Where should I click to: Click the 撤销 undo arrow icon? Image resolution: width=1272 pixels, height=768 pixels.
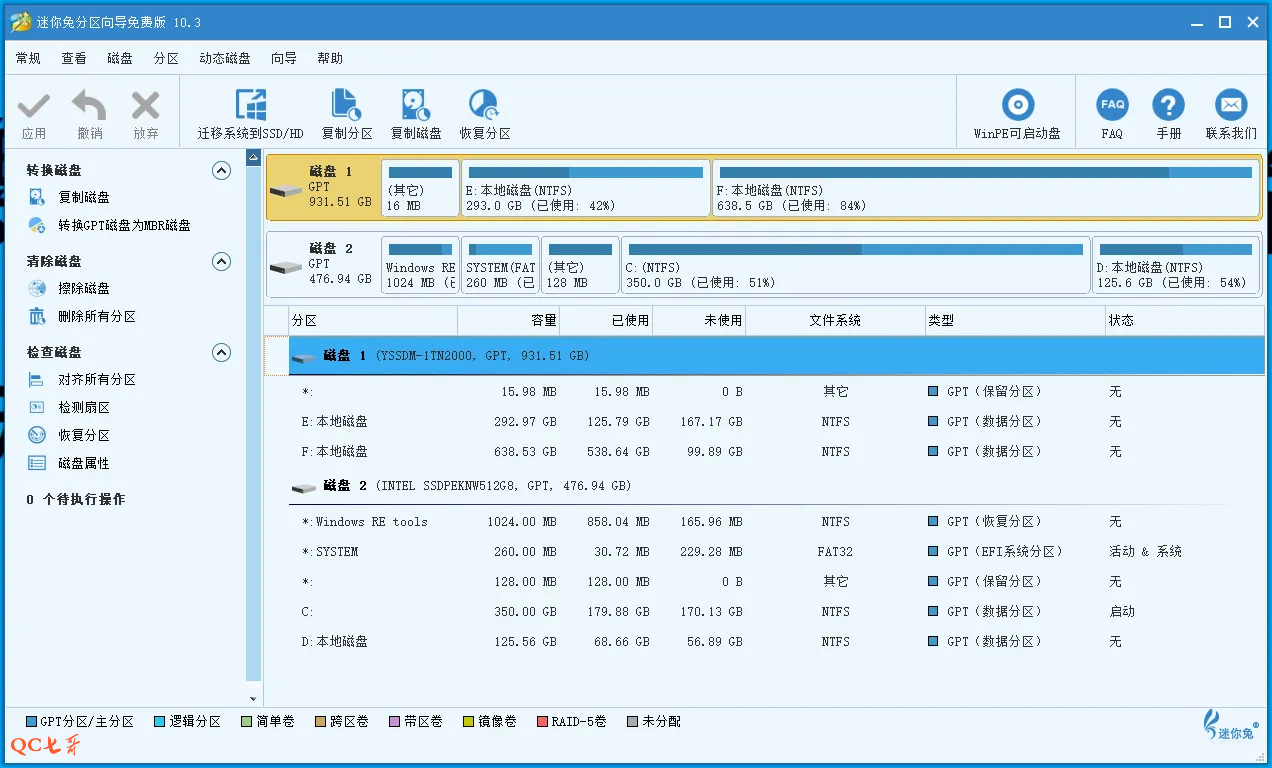coord(90,105)
